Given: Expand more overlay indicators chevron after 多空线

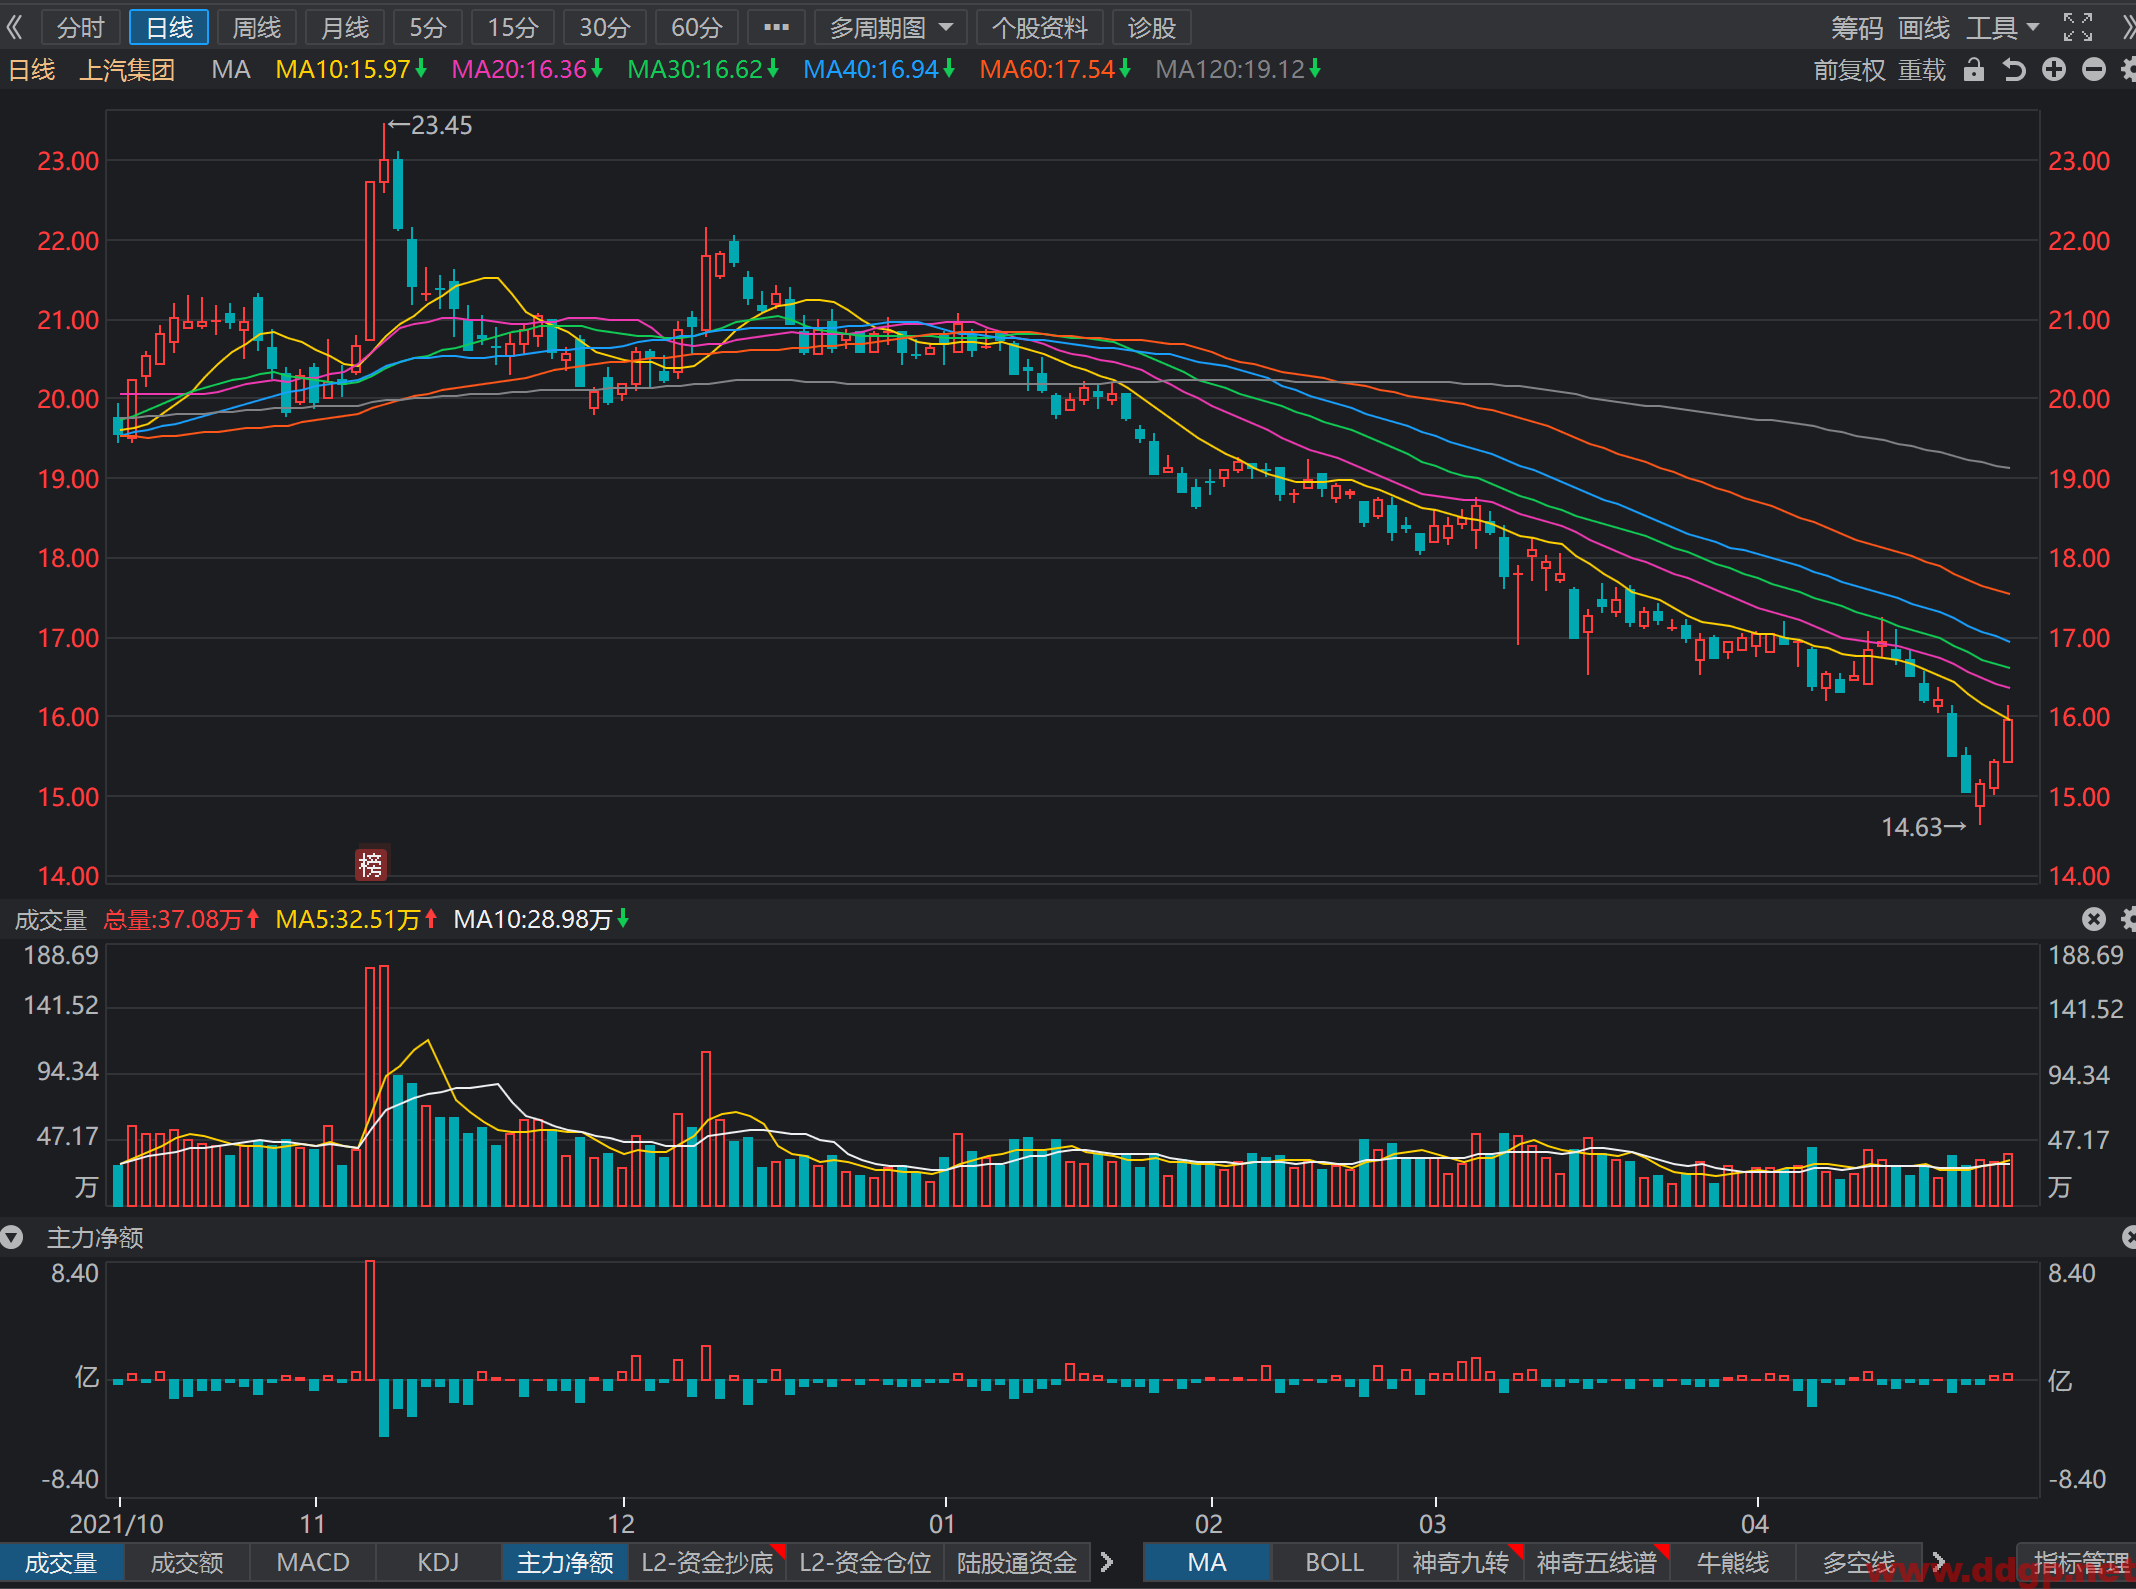Looking at the screenshot, I should (1938, 1562).
